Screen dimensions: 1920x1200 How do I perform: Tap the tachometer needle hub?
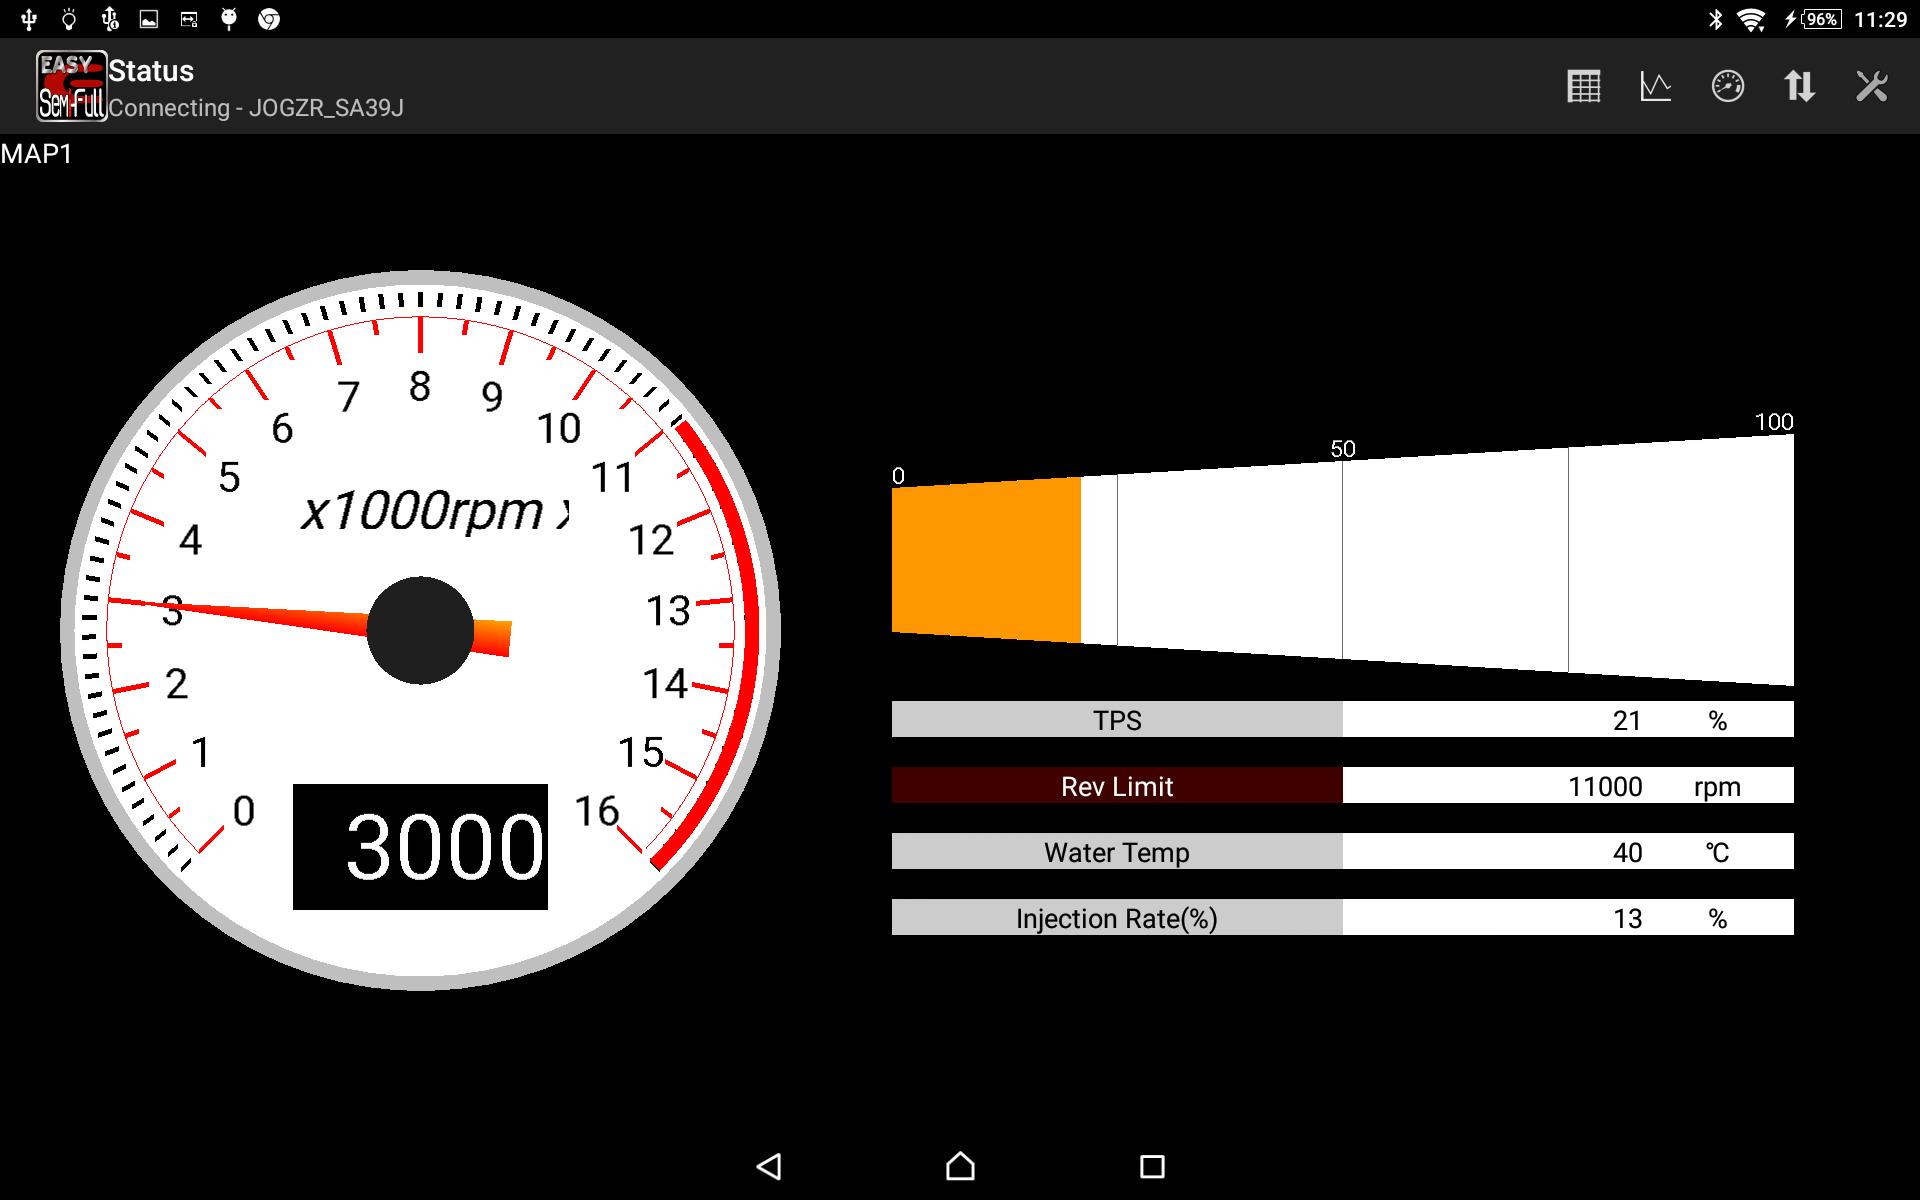pyautogui.click(x=420, y=630)
